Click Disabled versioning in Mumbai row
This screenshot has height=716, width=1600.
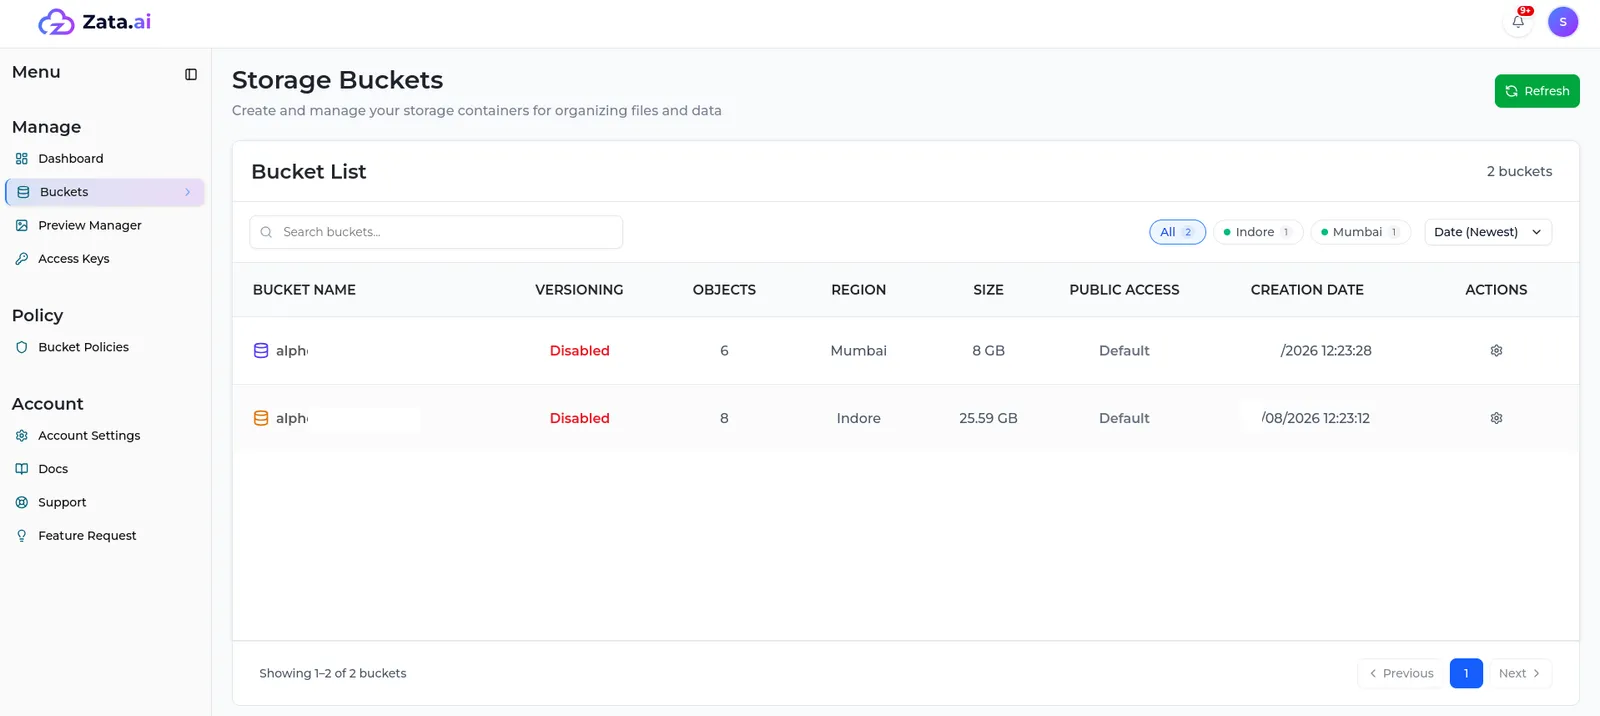(579, 351)
